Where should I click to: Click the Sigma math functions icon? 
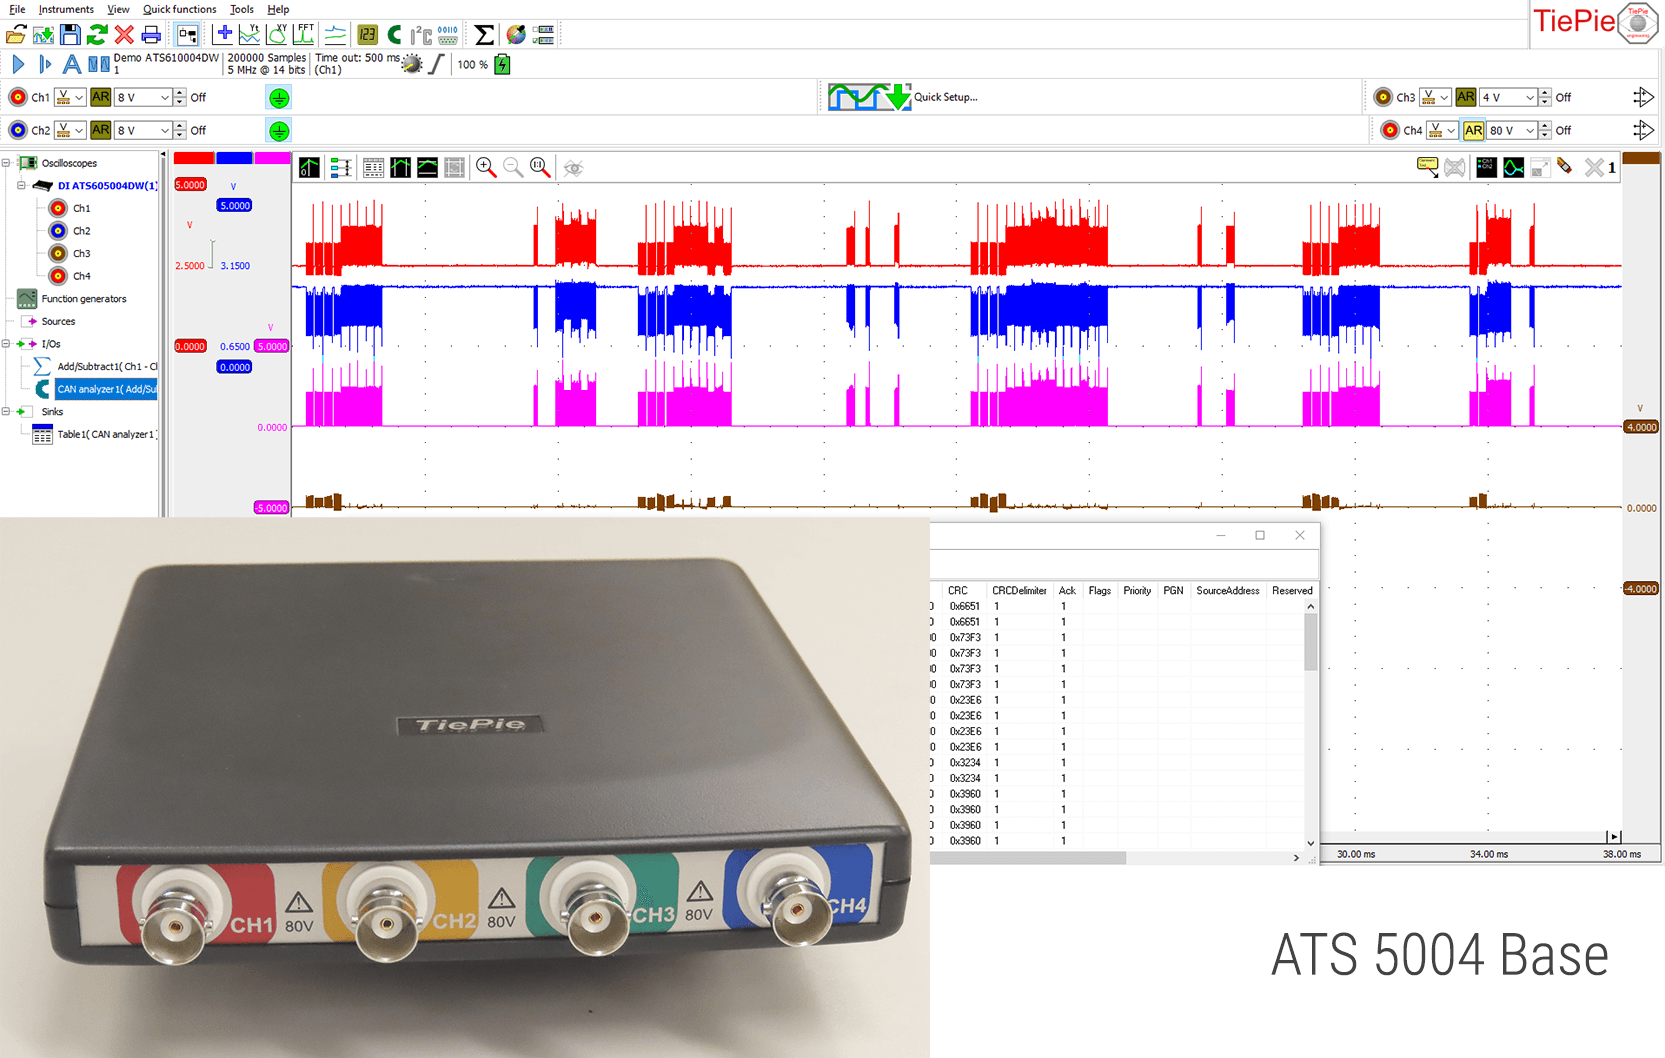point(484,35)
